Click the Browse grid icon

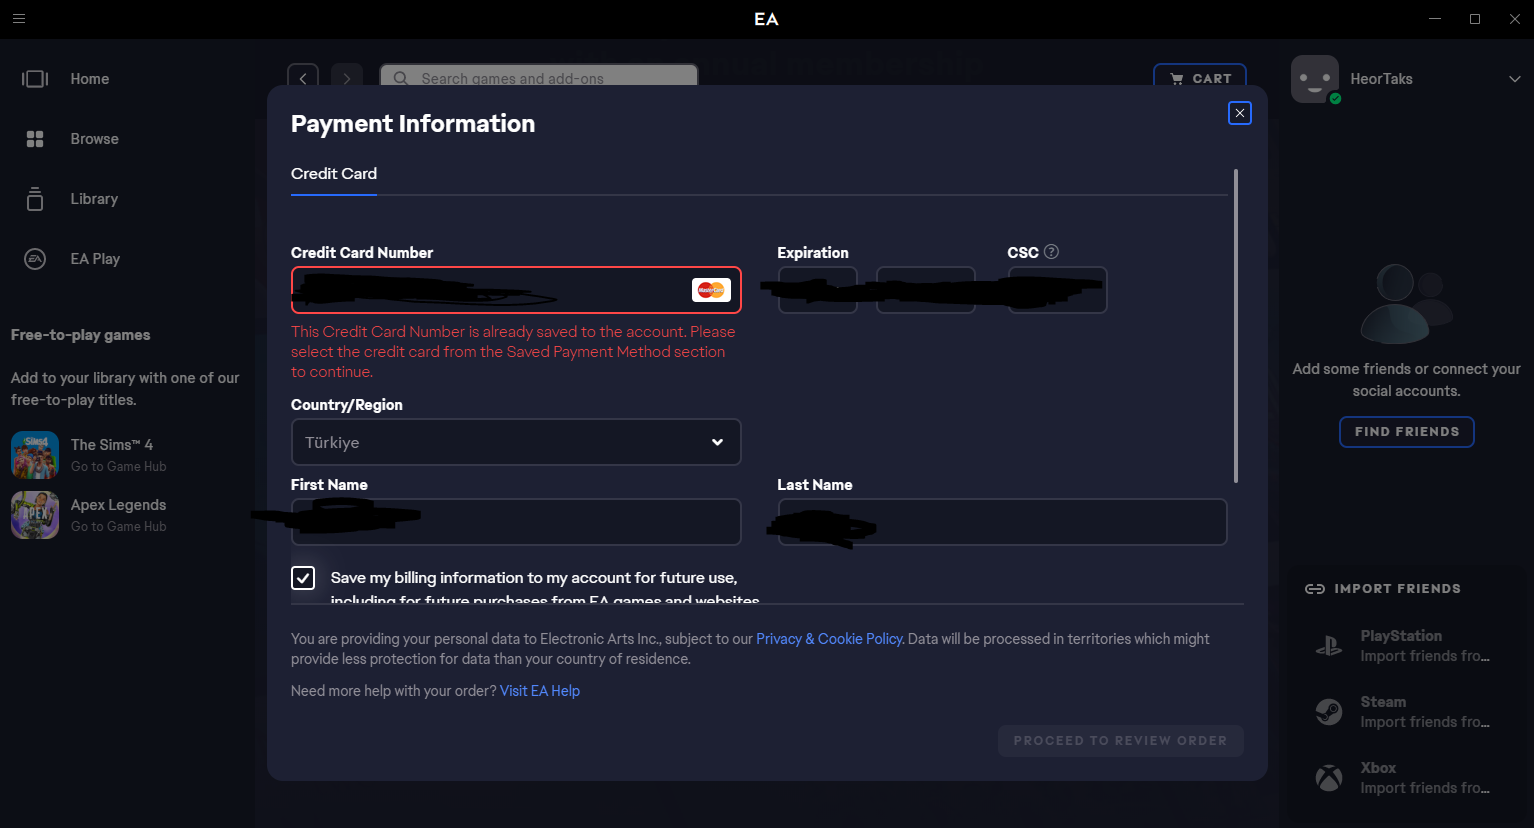coord(35,139)
